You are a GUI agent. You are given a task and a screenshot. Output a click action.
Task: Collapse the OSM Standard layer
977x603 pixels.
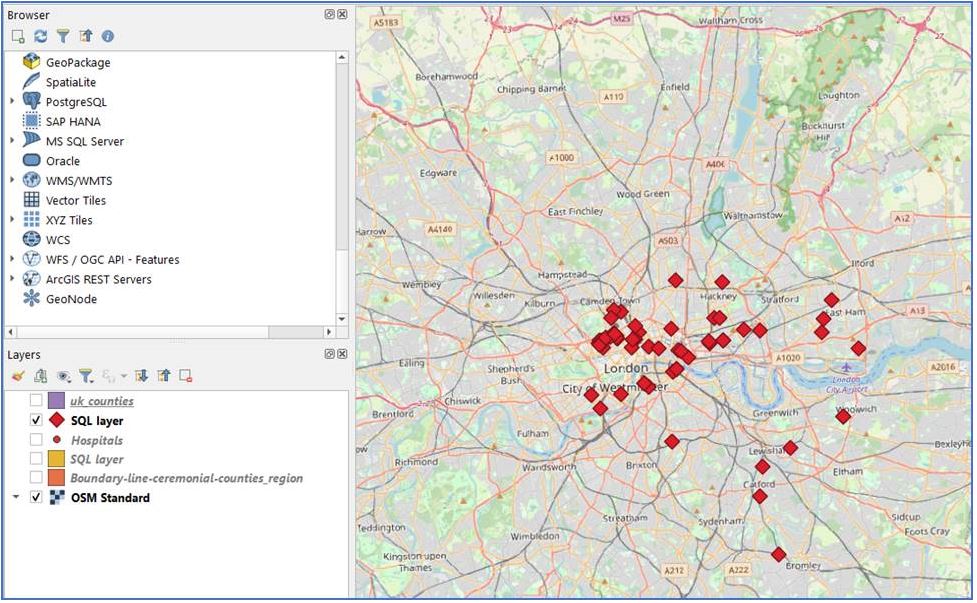16,497
